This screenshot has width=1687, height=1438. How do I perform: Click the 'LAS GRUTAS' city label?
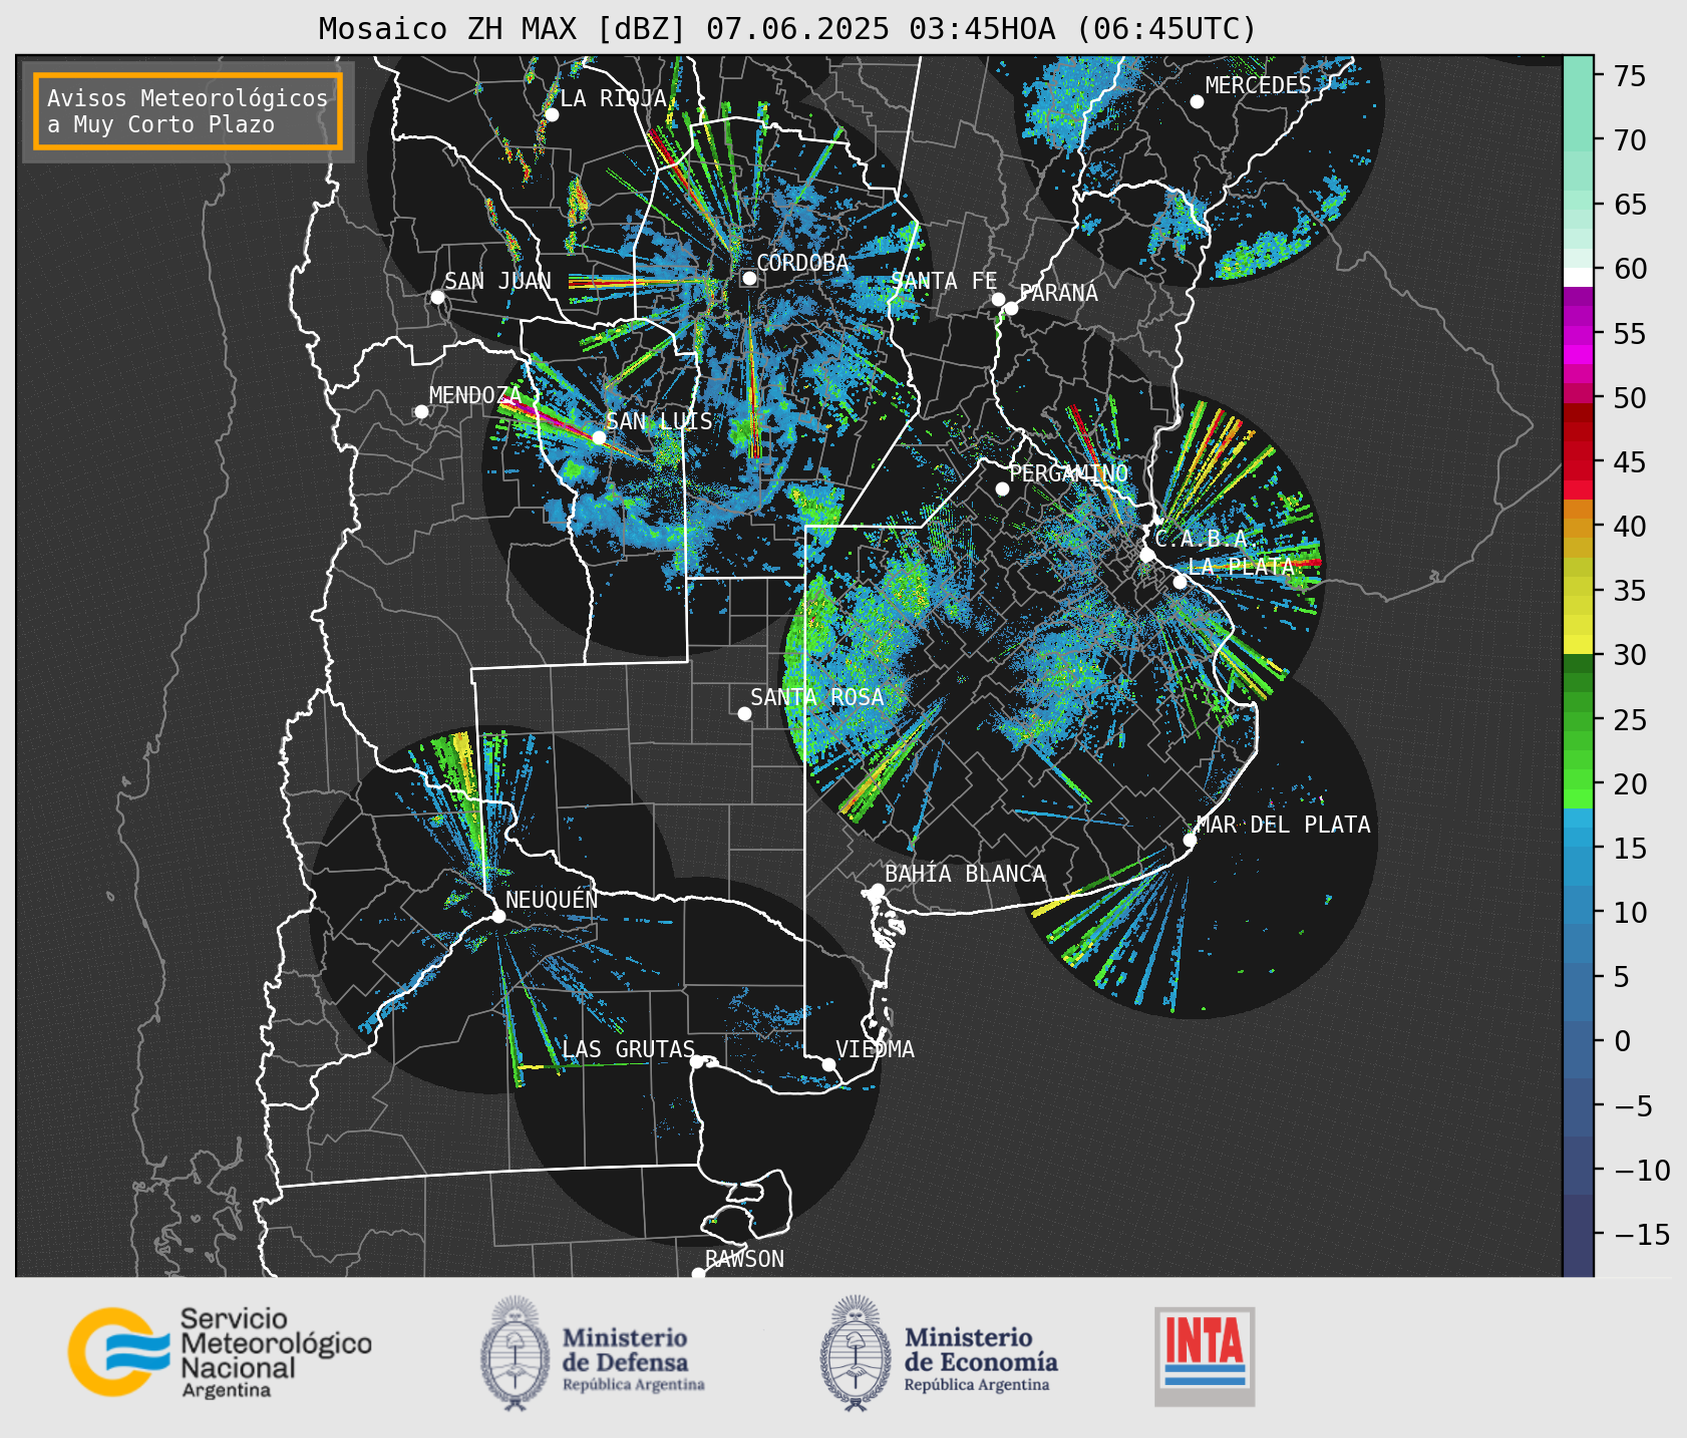(628, 1049)
